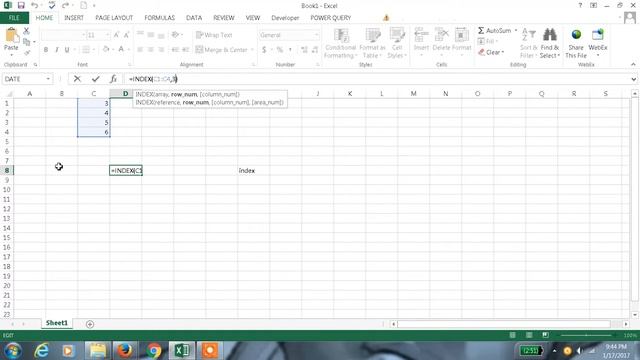
Task: Toggle Italic formatting button
Action: pyautogui.click(x=56, y=49)
